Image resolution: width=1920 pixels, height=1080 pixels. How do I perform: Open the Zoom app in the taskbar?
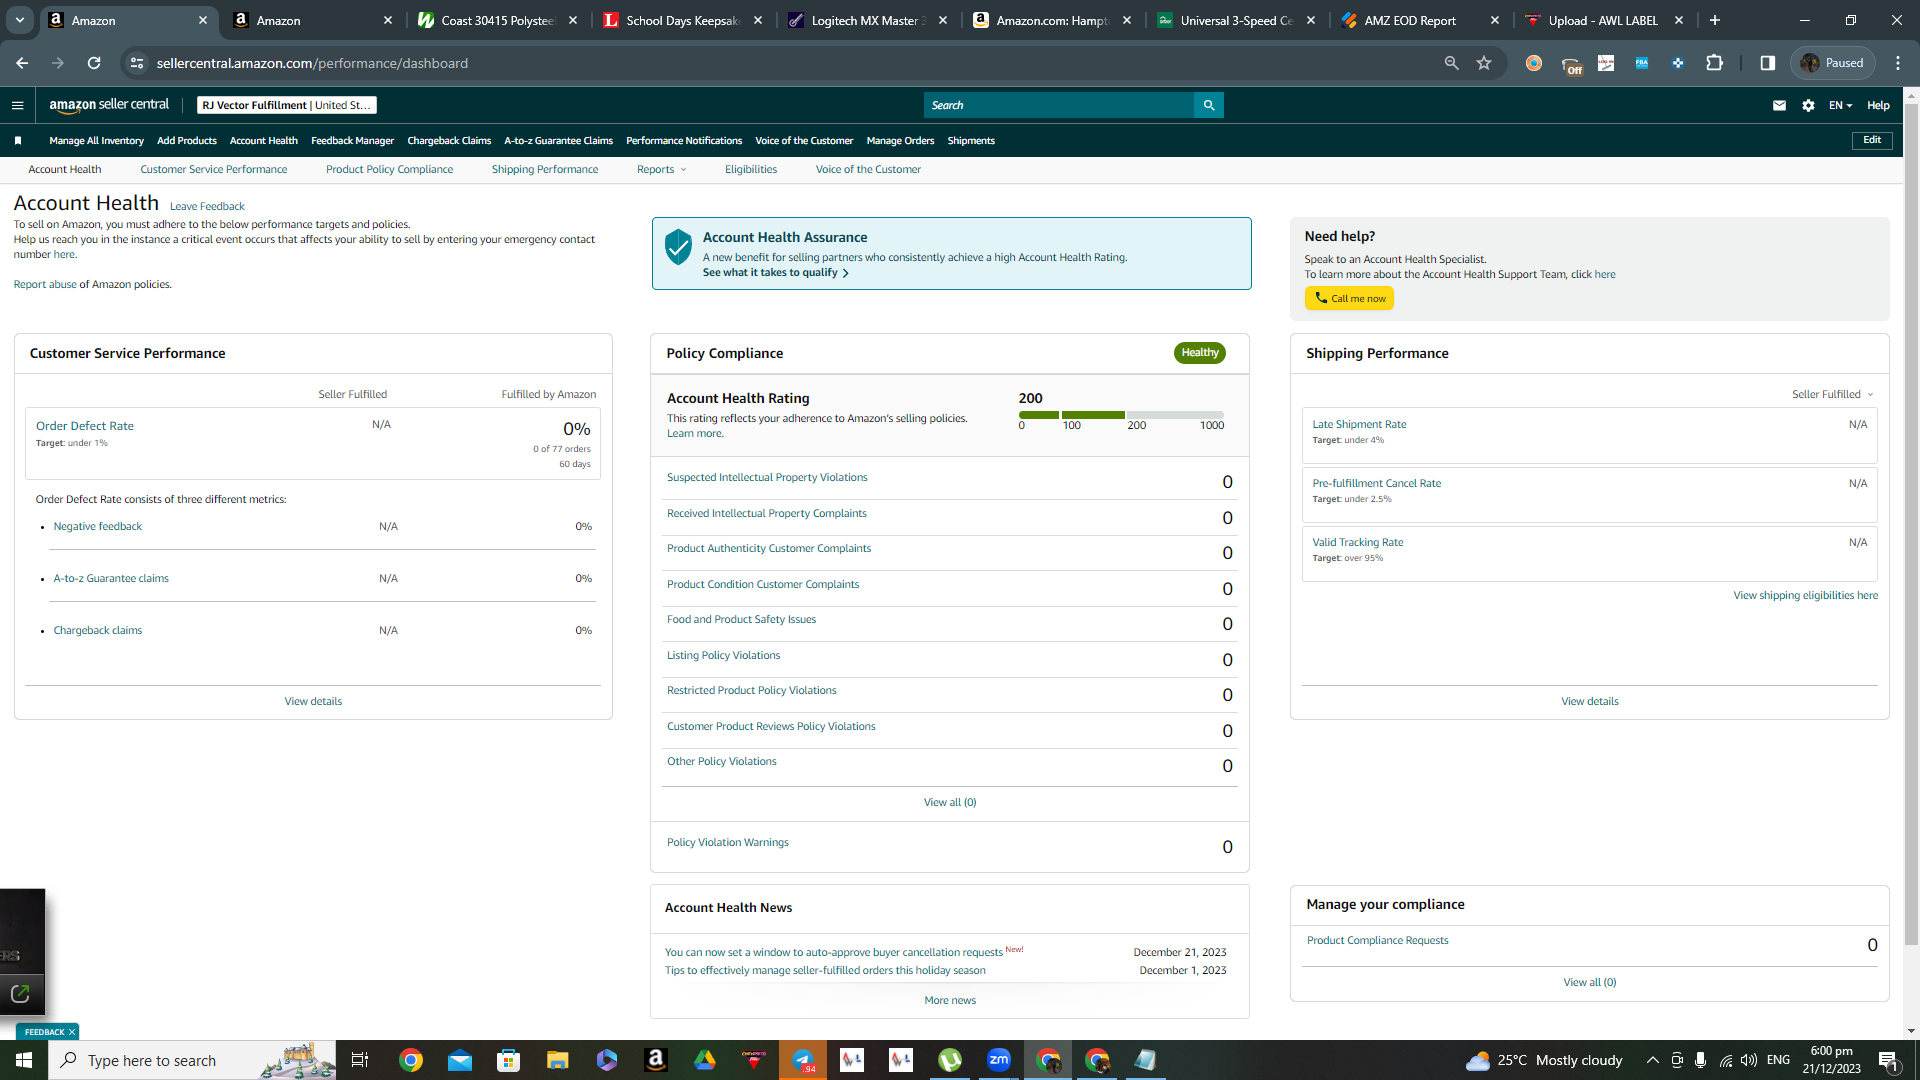[999, 1060]
